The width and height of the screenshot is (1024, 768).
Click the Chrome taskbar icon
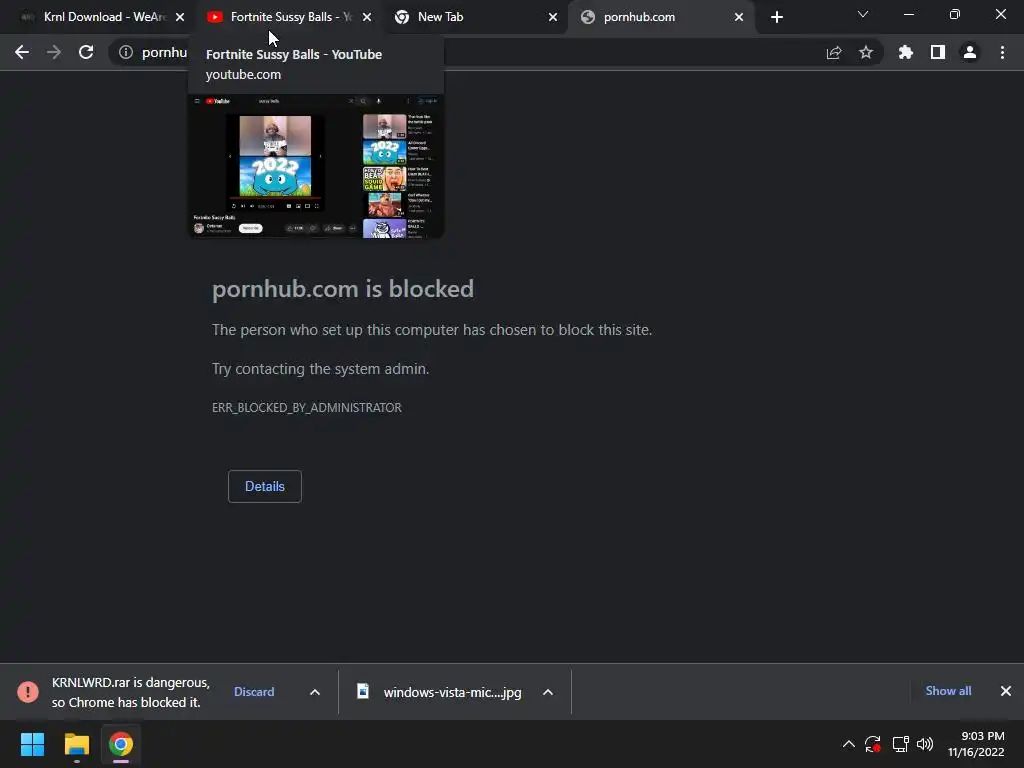tap(121, 744)
